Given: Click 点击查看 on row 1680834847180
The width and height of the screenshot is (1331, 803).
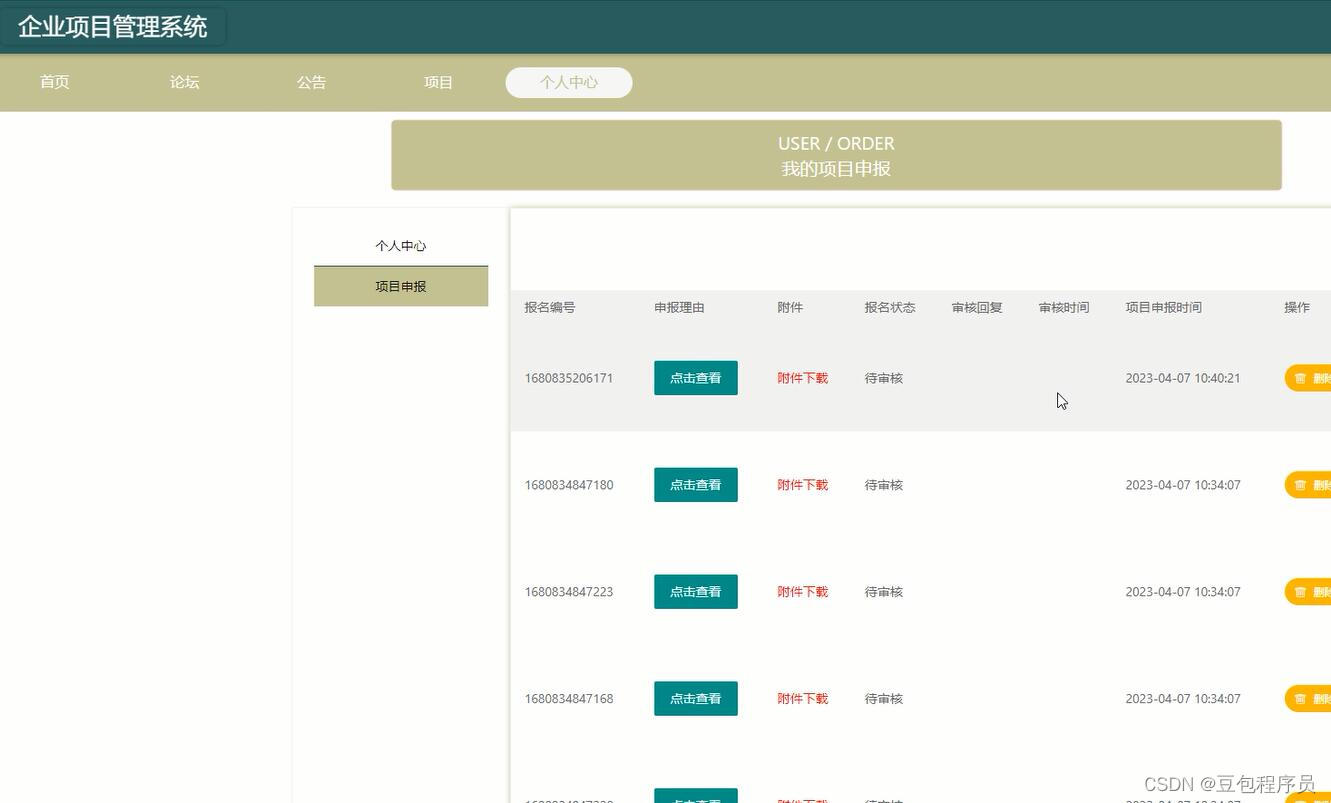Looking at the screenshot, I should click(x=695, y=485).
